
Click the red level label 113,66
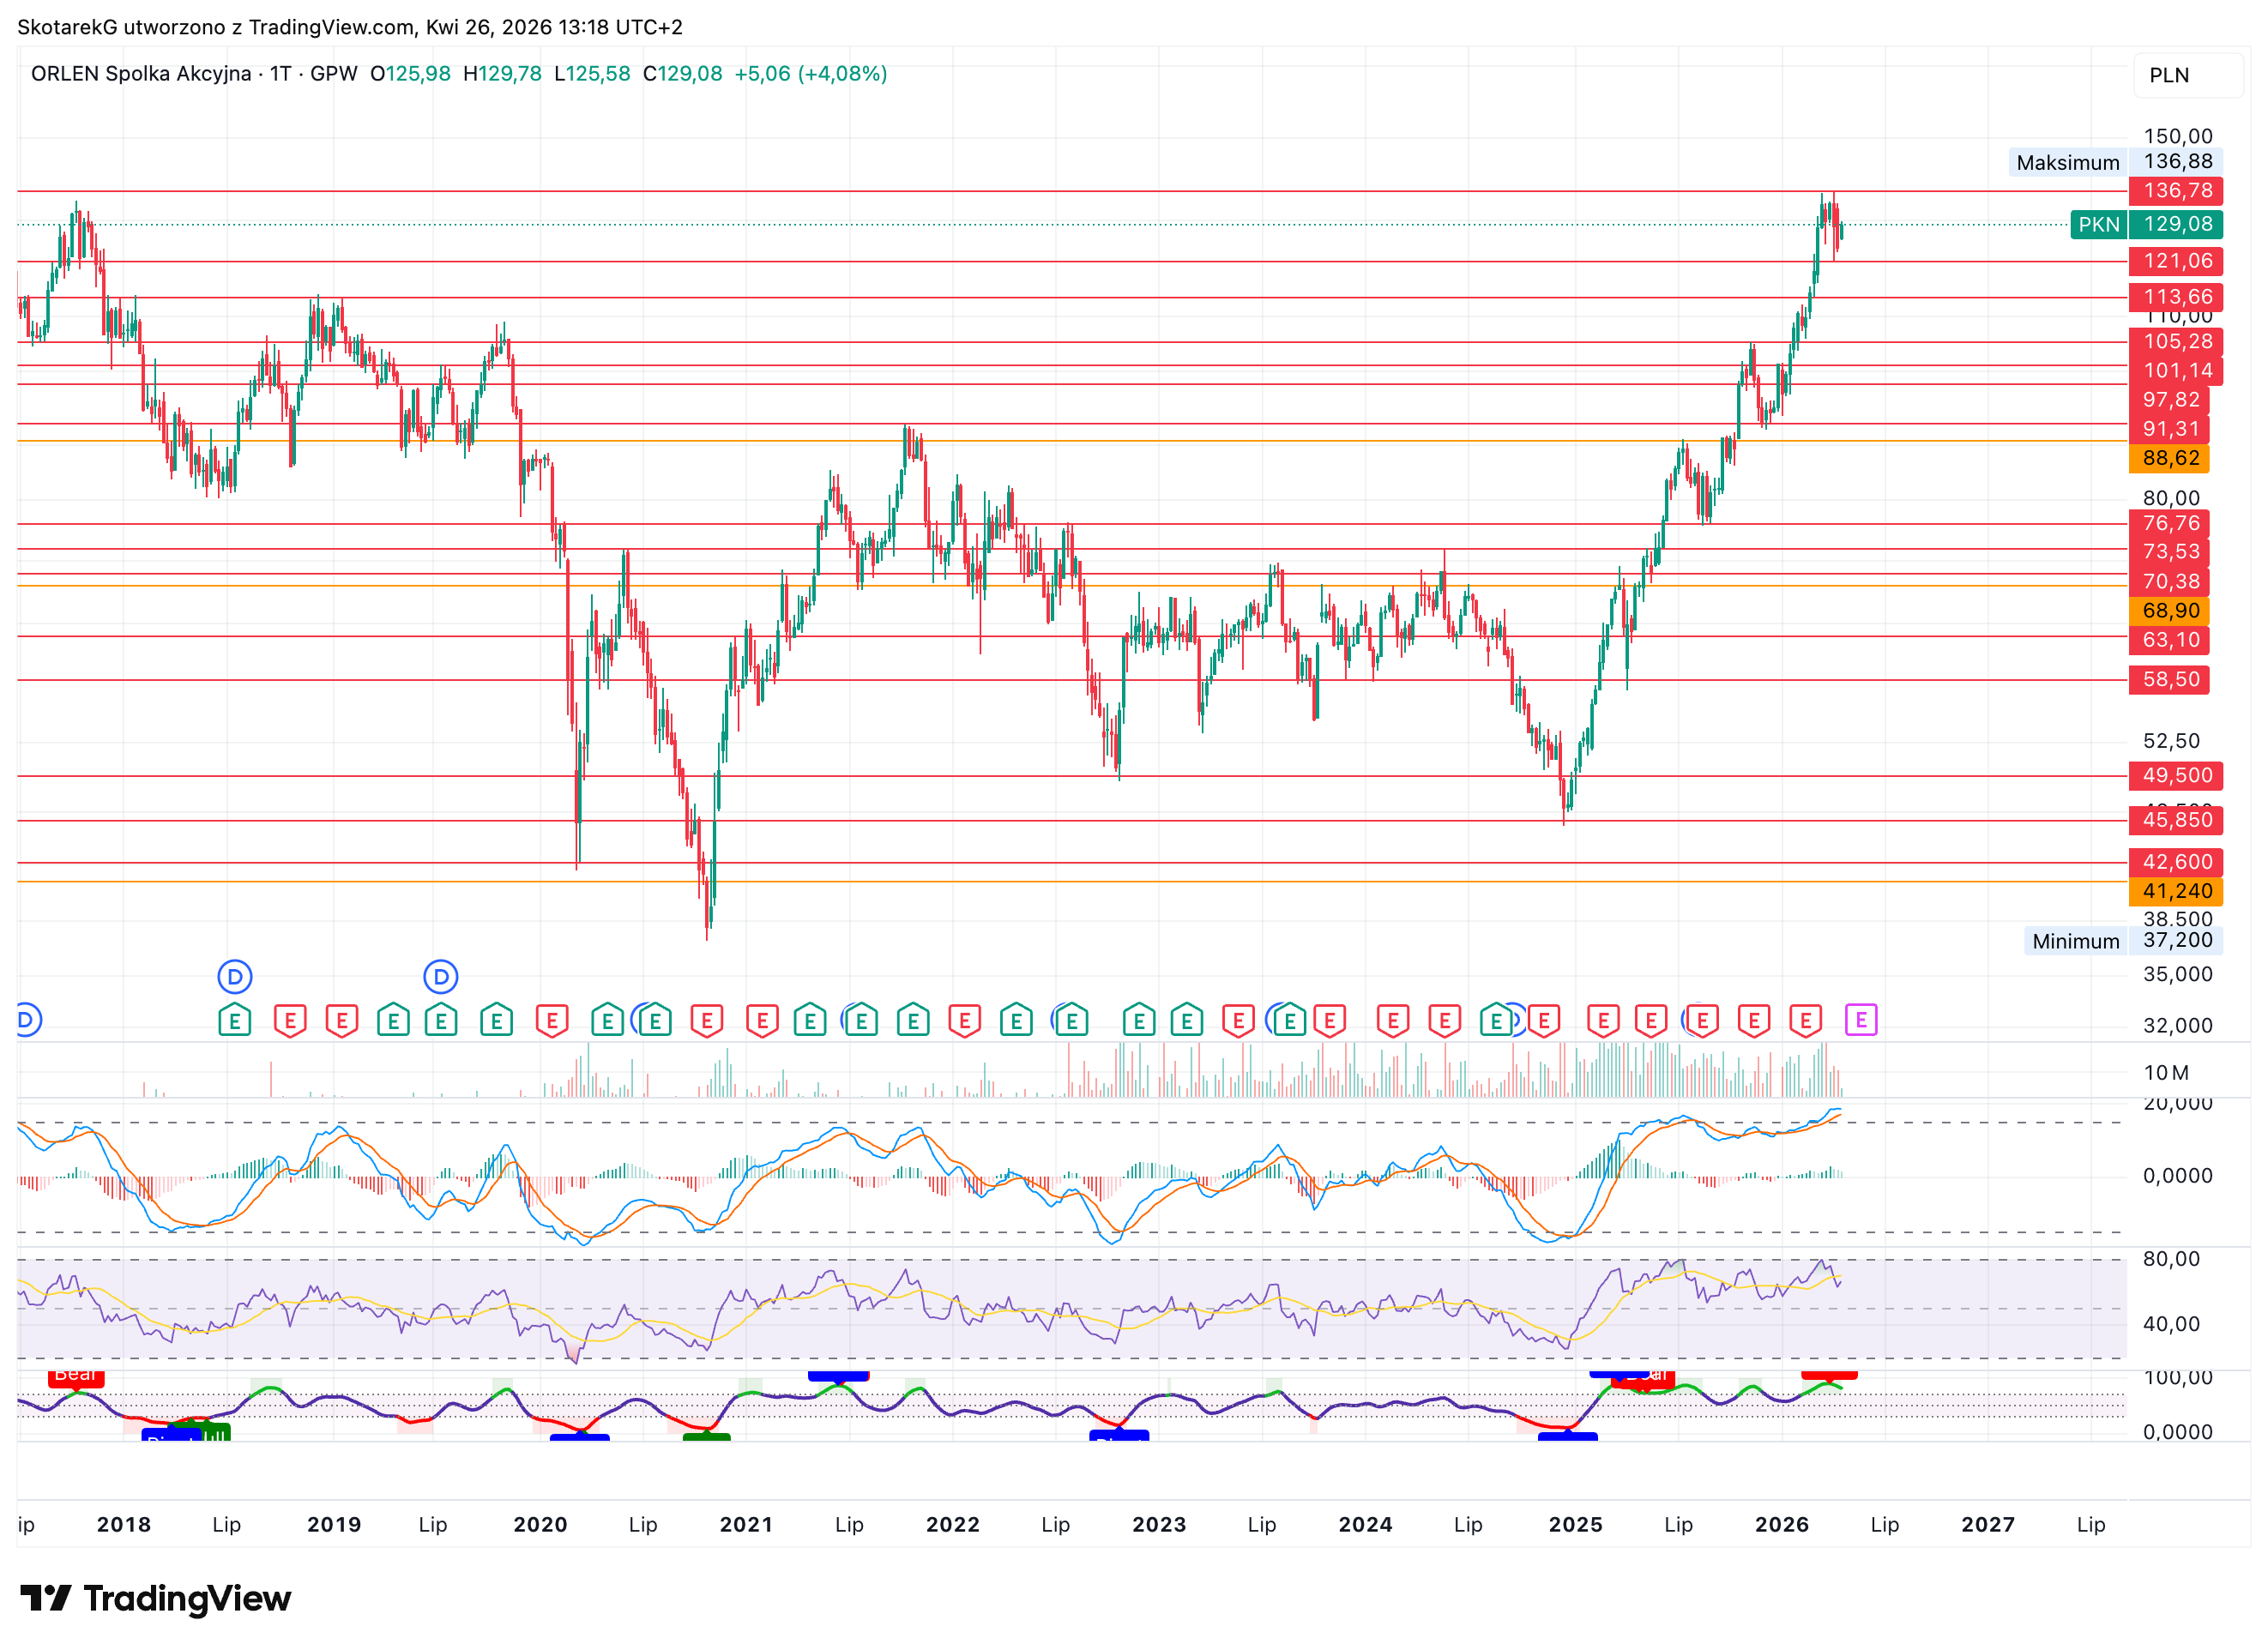tap(2176, 297)
